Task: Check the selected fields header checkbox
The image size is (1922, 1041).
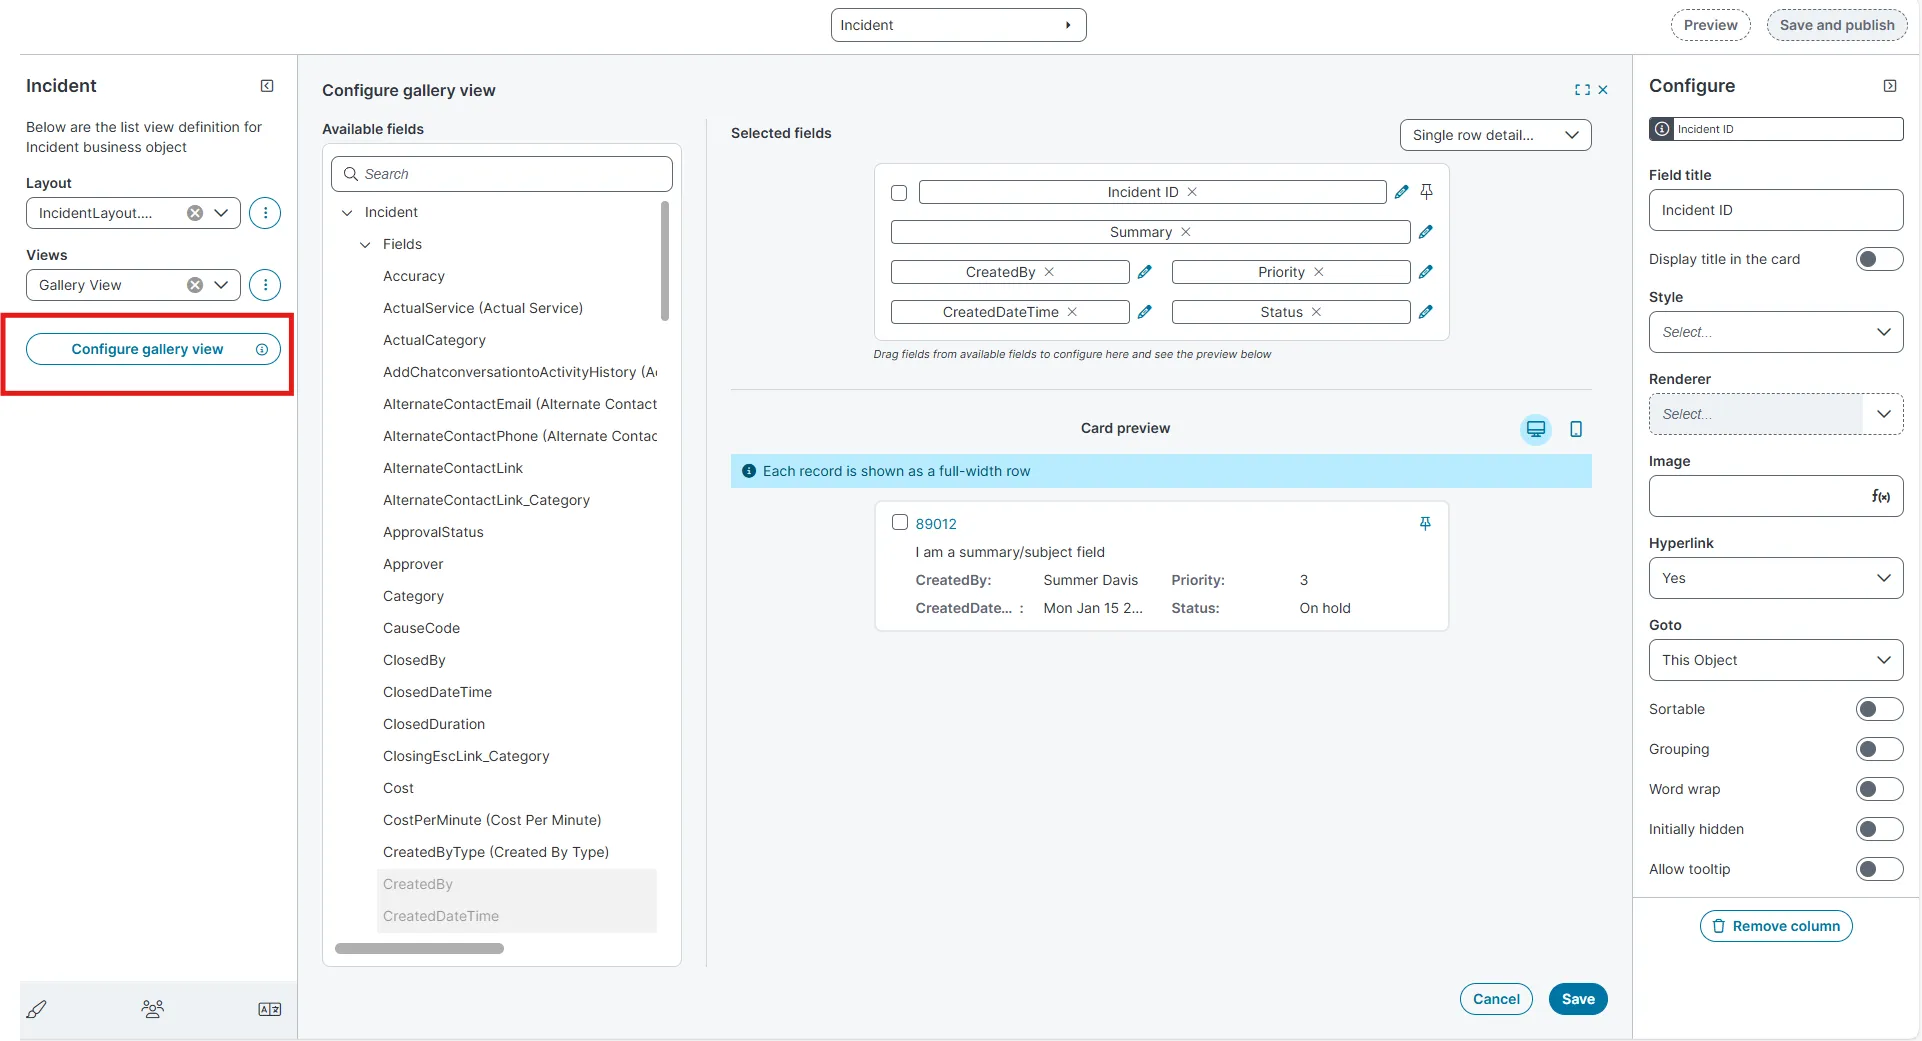Action: pos(899,193)
